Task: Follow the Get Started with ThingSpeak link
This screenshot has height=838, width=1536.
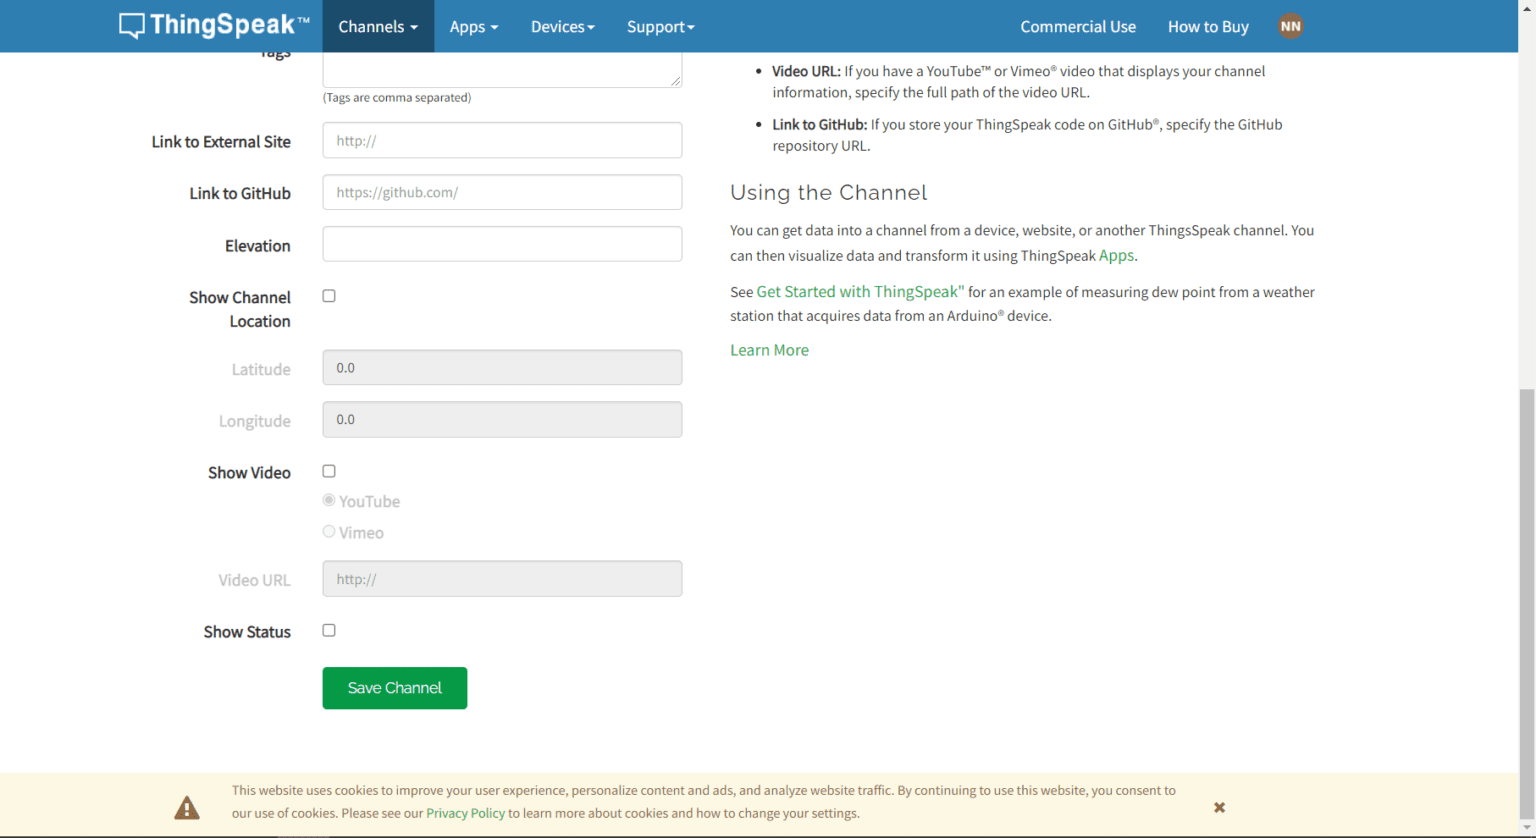Action: pos(859,292)
